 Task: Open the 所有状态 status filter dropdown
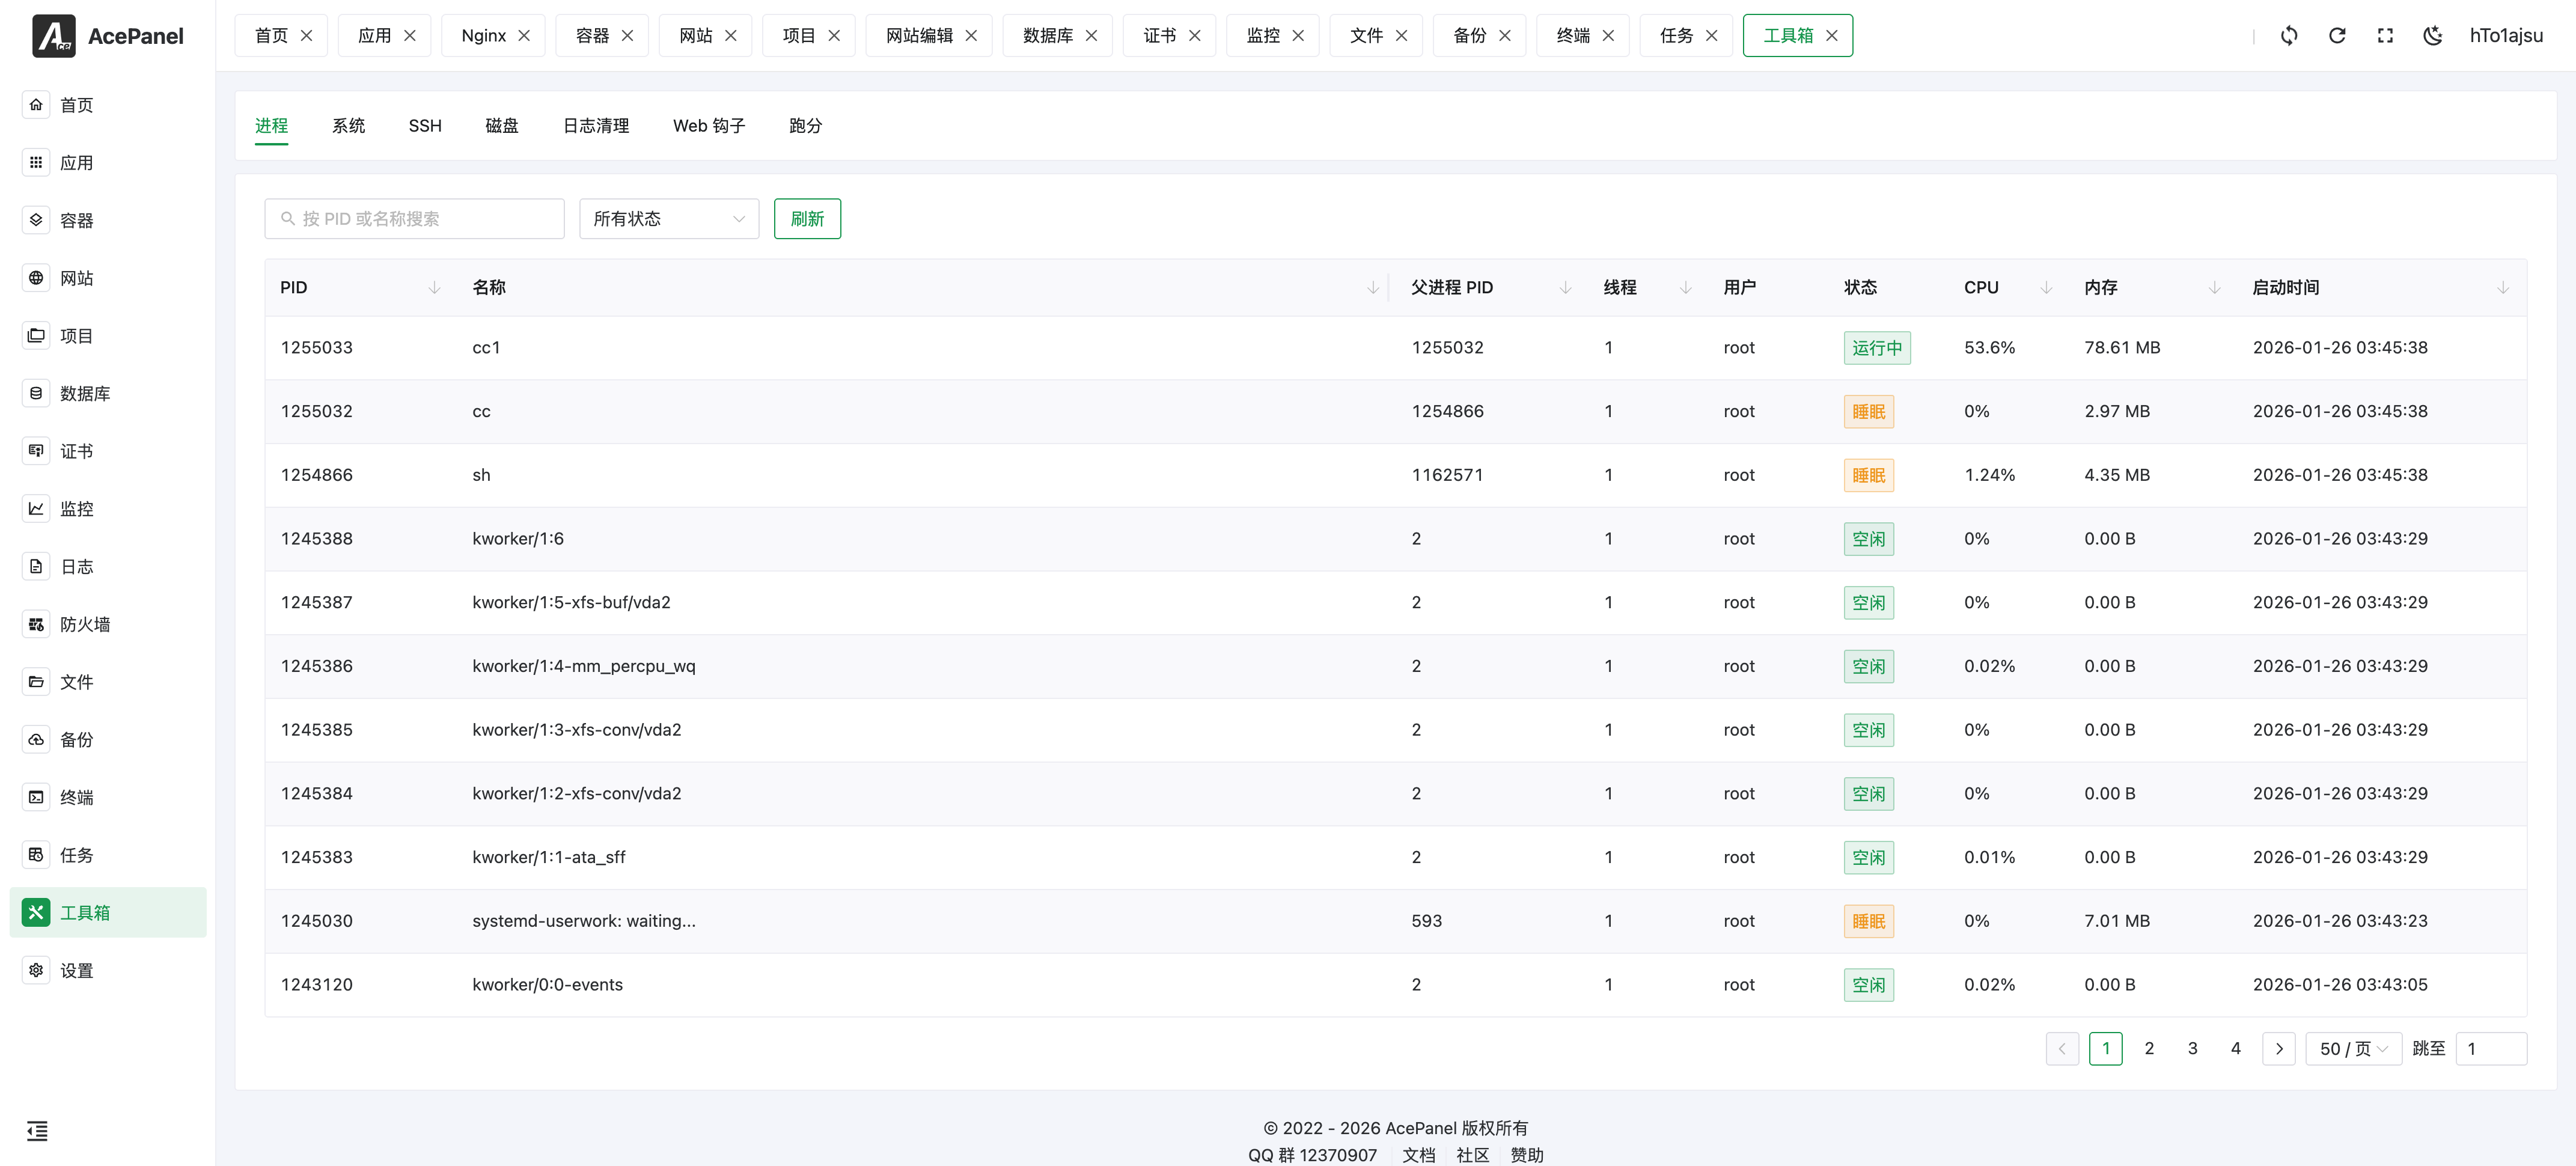[668, 218]
